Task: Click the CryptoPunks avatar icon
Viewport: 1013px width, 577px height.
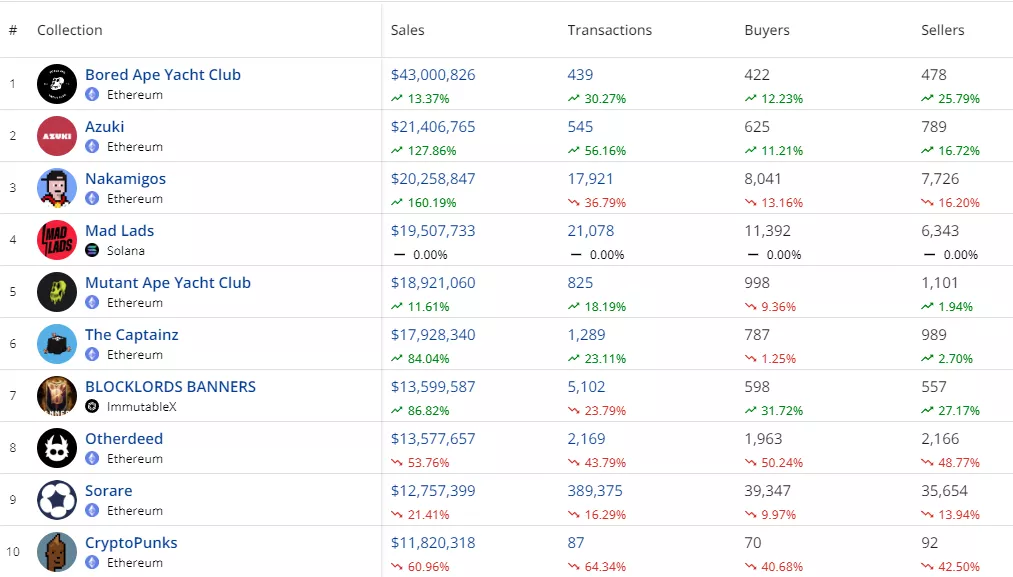Action: [57, 552]
